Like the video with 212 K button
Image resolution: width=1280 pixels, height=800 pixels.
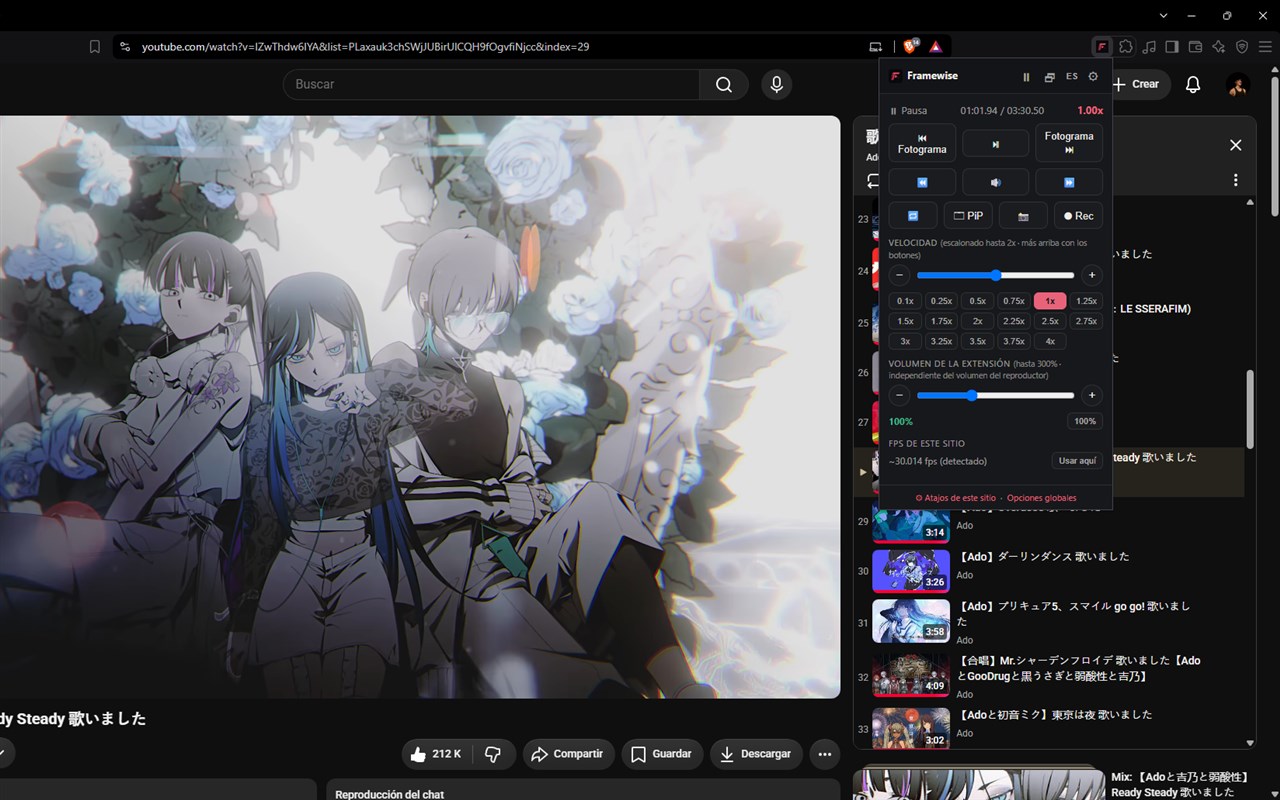[x=437, y=754]
